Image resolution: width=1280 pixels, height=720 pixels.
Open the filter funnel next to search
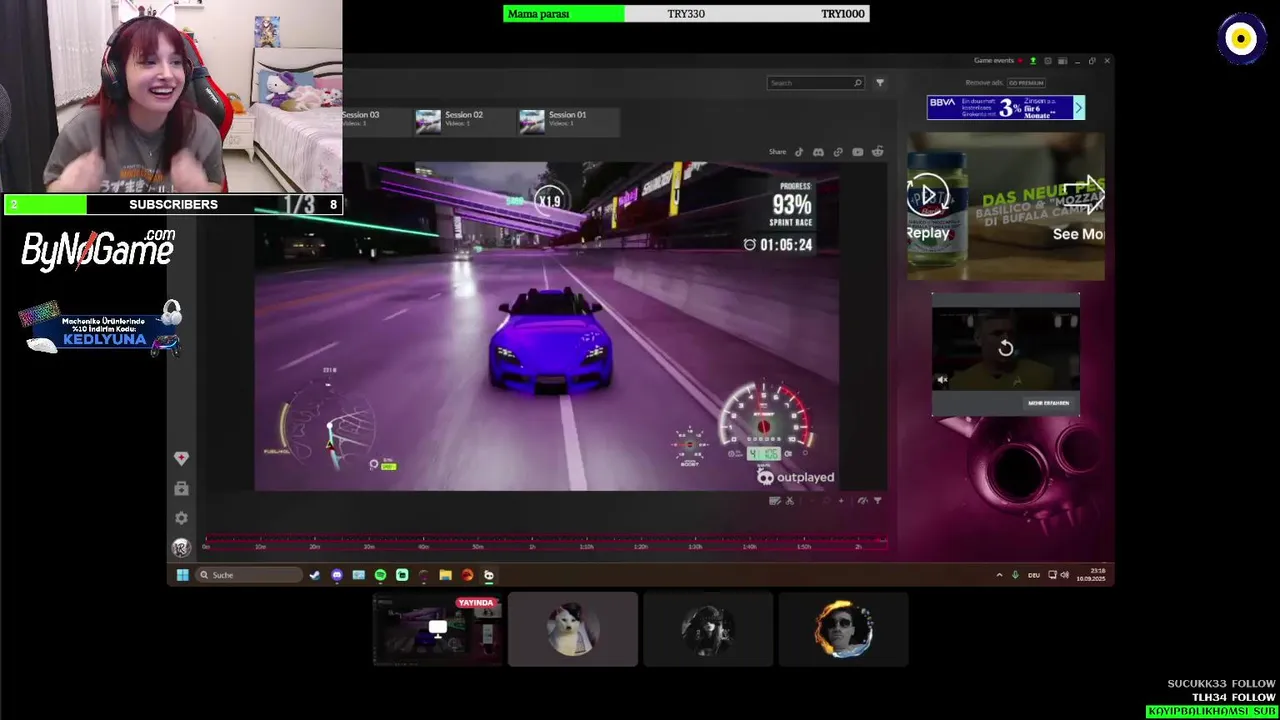[x=880, y=83]
